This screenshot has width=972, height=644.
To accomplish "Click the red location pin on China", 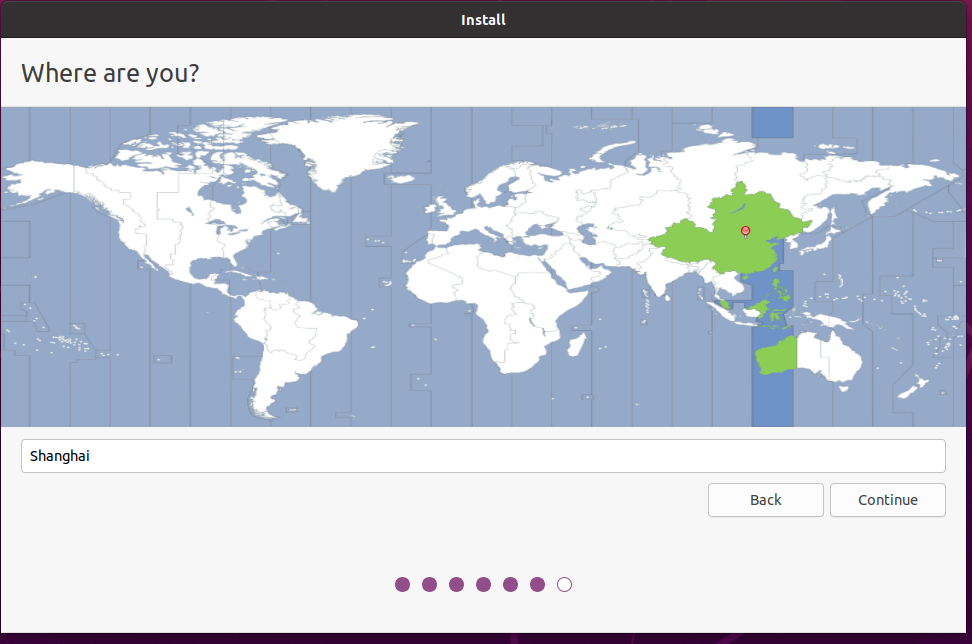I will coord(745,231).
